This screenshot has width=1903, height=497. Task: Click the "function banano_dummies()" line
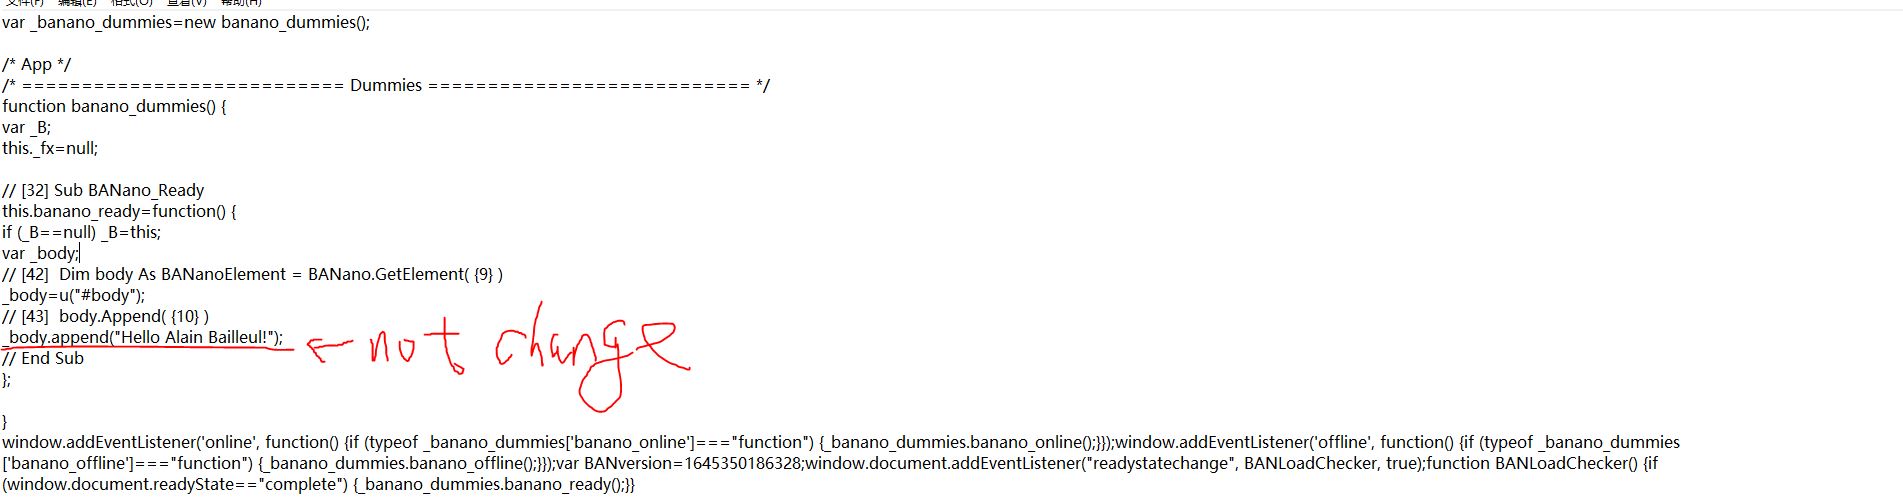pyautogui.click(x=114, y=106)
